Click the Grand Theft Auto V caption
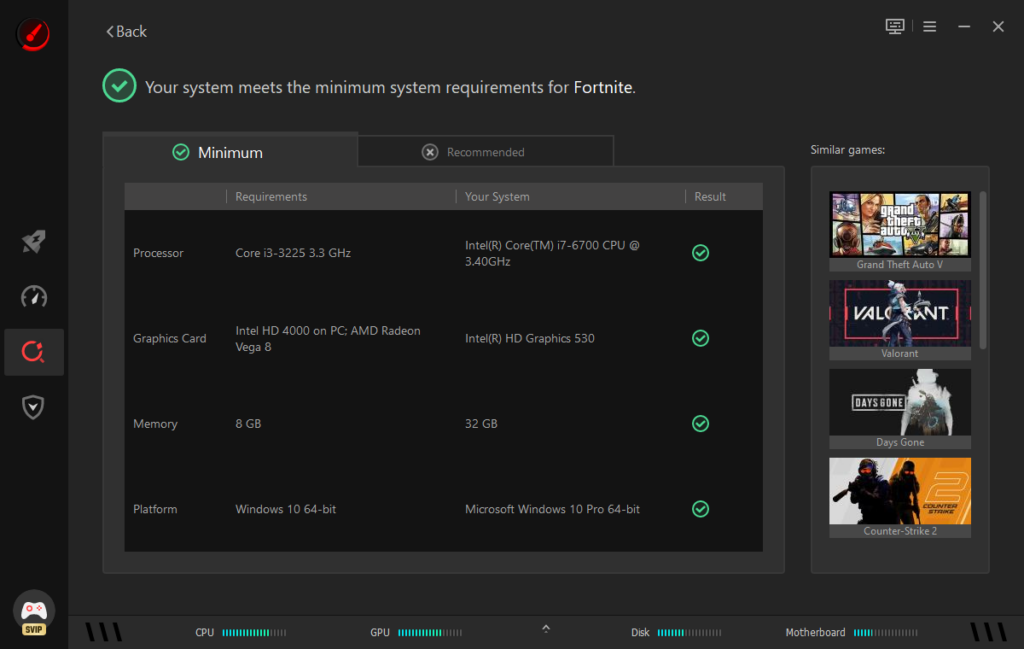The image size is (1024, 649). 900,264
